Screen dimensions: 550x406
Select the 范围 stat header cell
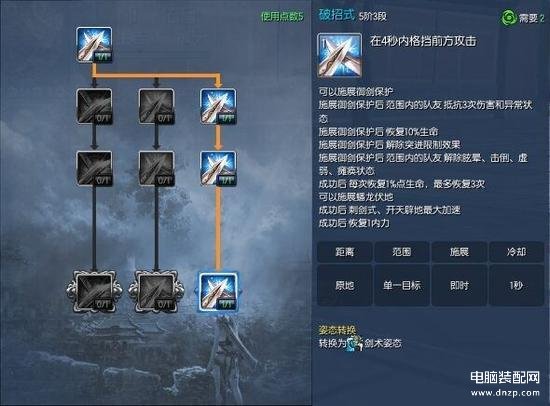tap(402, 252)
